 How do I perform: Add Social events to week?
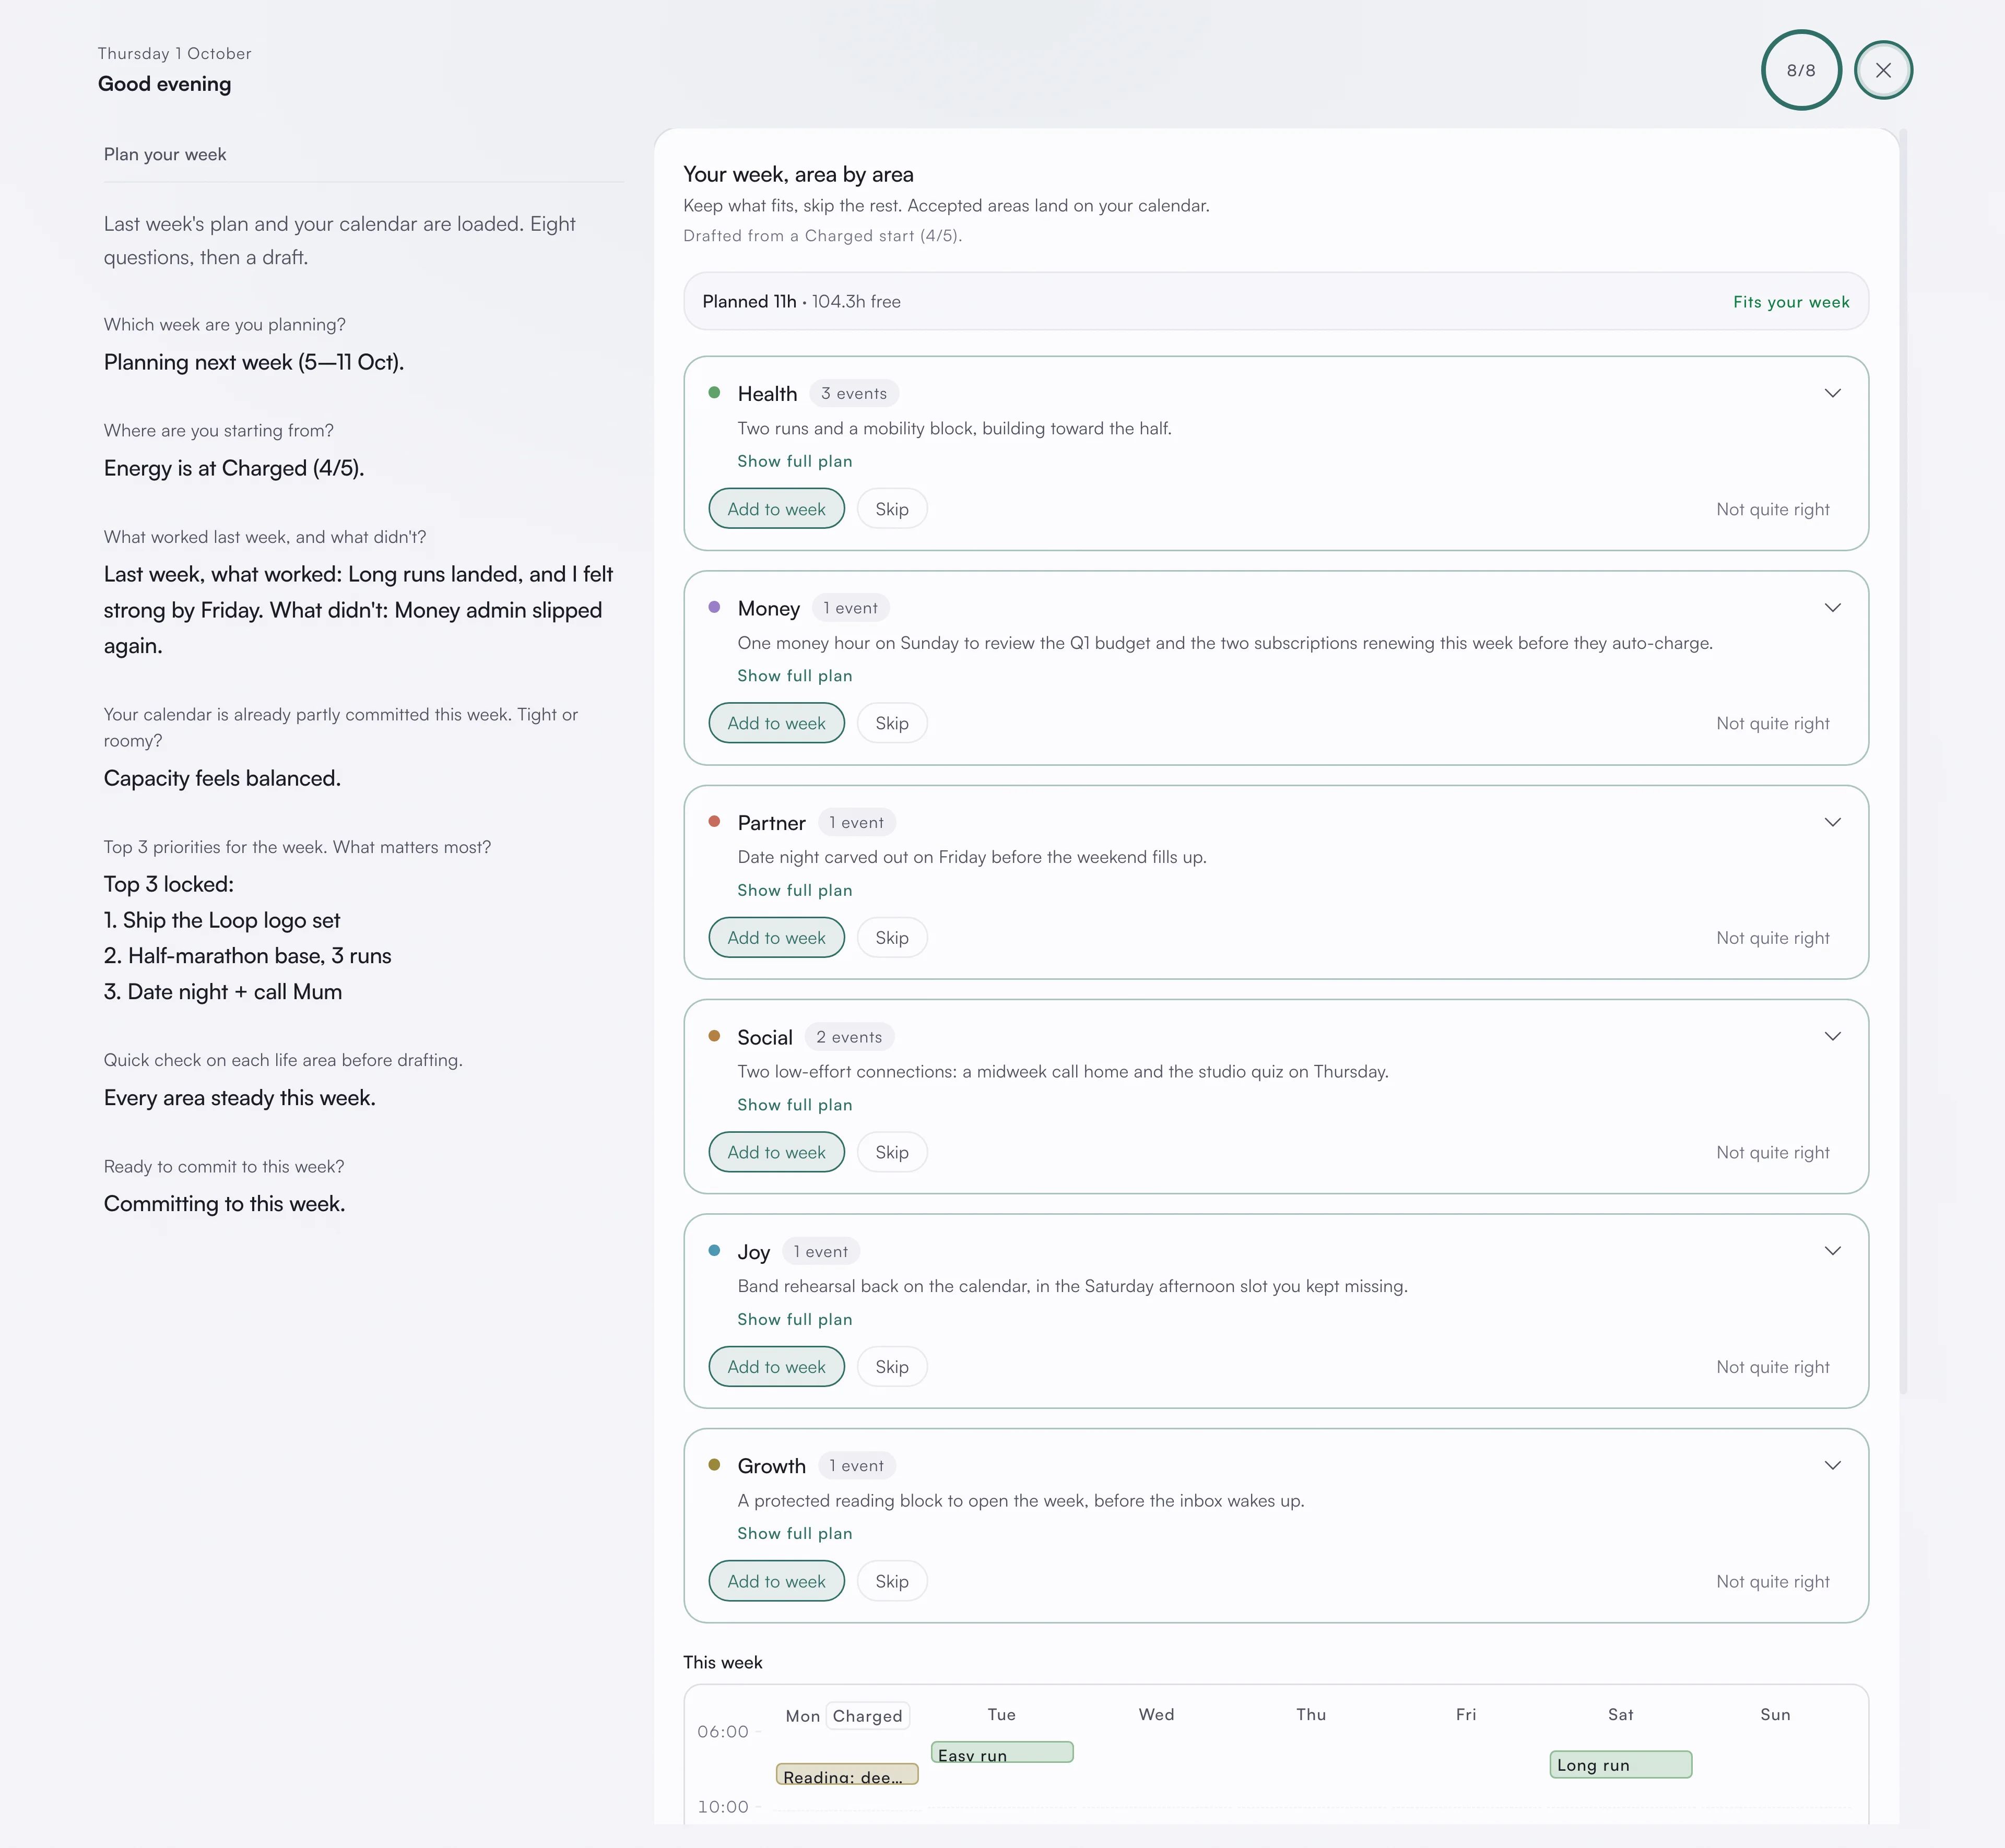pyautogui.click(x=776, y=1152)
